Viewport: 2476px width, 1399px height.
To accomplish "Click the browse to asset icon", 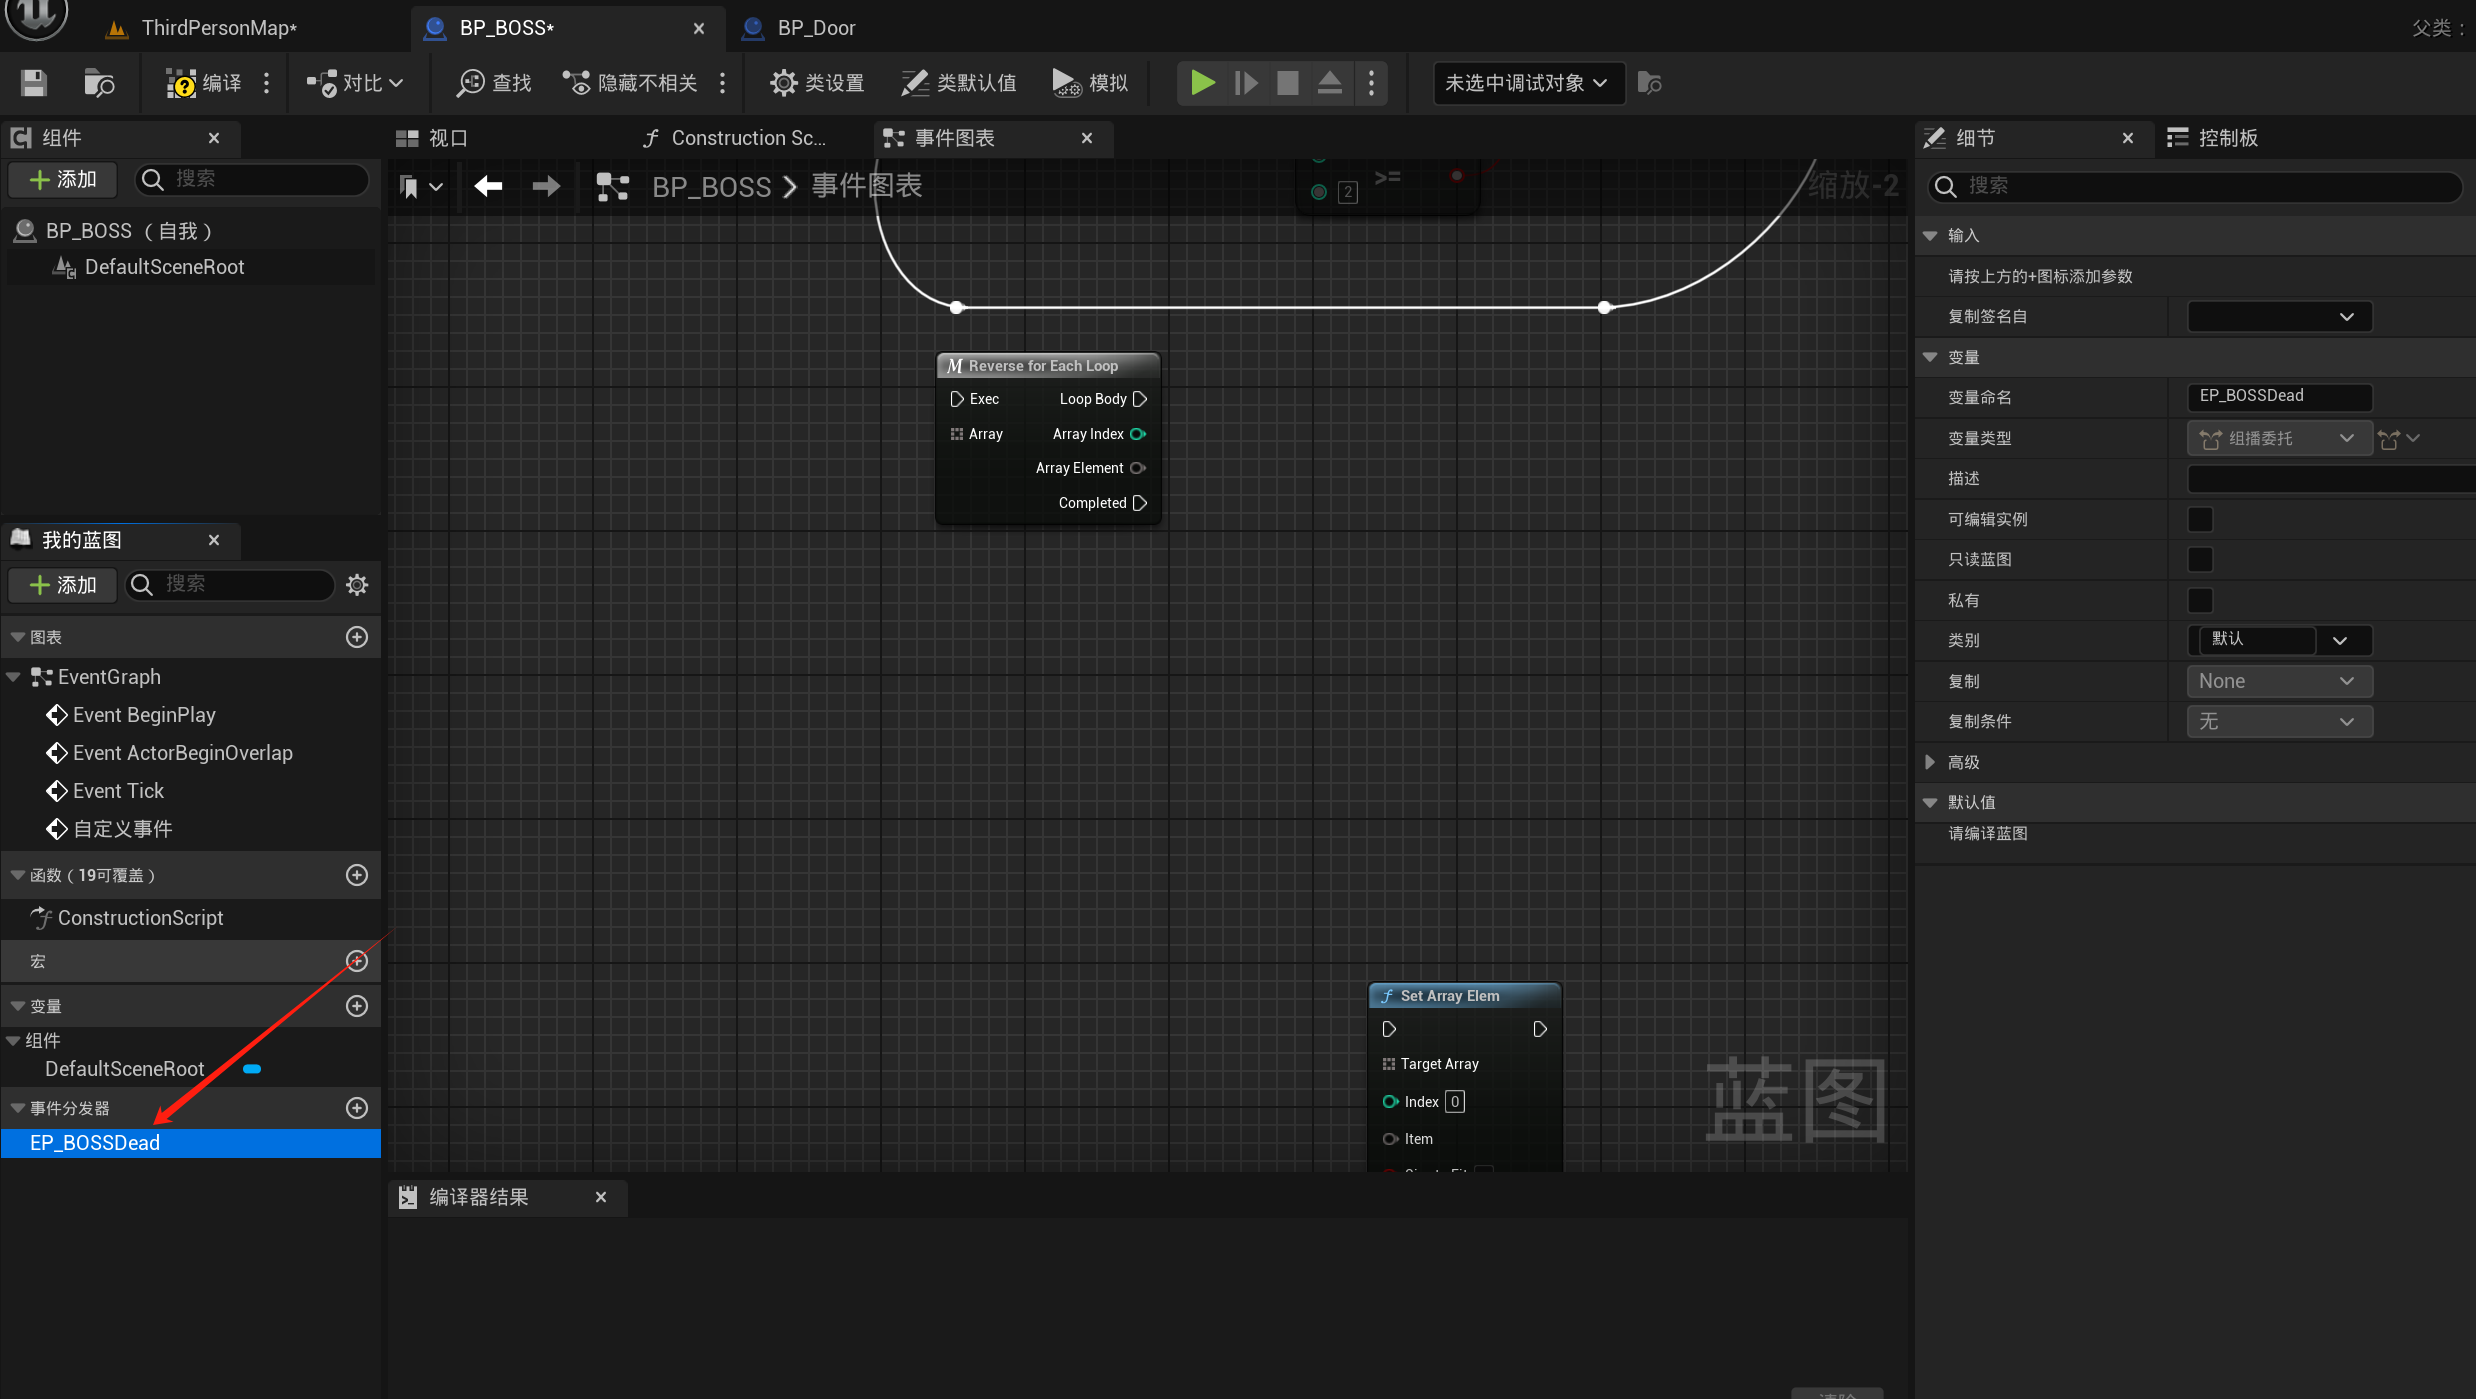I will point(98,83).
